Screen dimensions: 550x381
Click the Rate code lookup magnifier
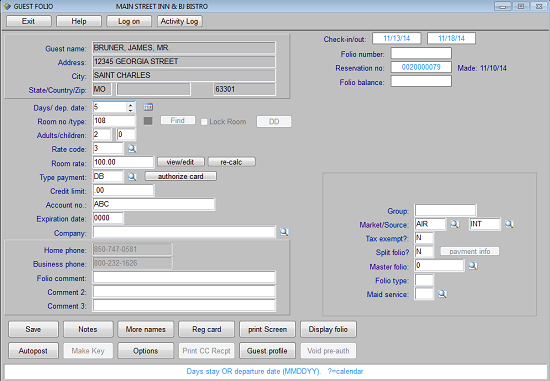tap(132, 149)
